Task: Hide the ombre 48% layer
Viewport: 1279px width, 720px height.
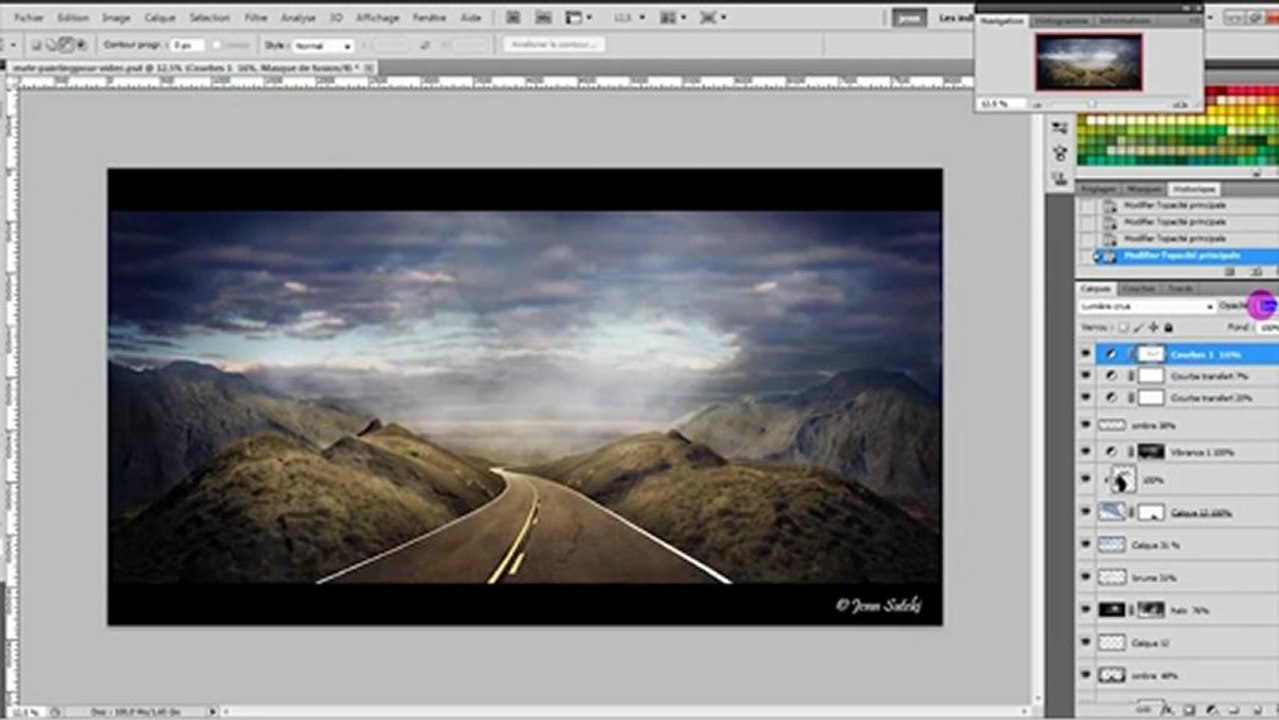Action: coord(1087,675)
